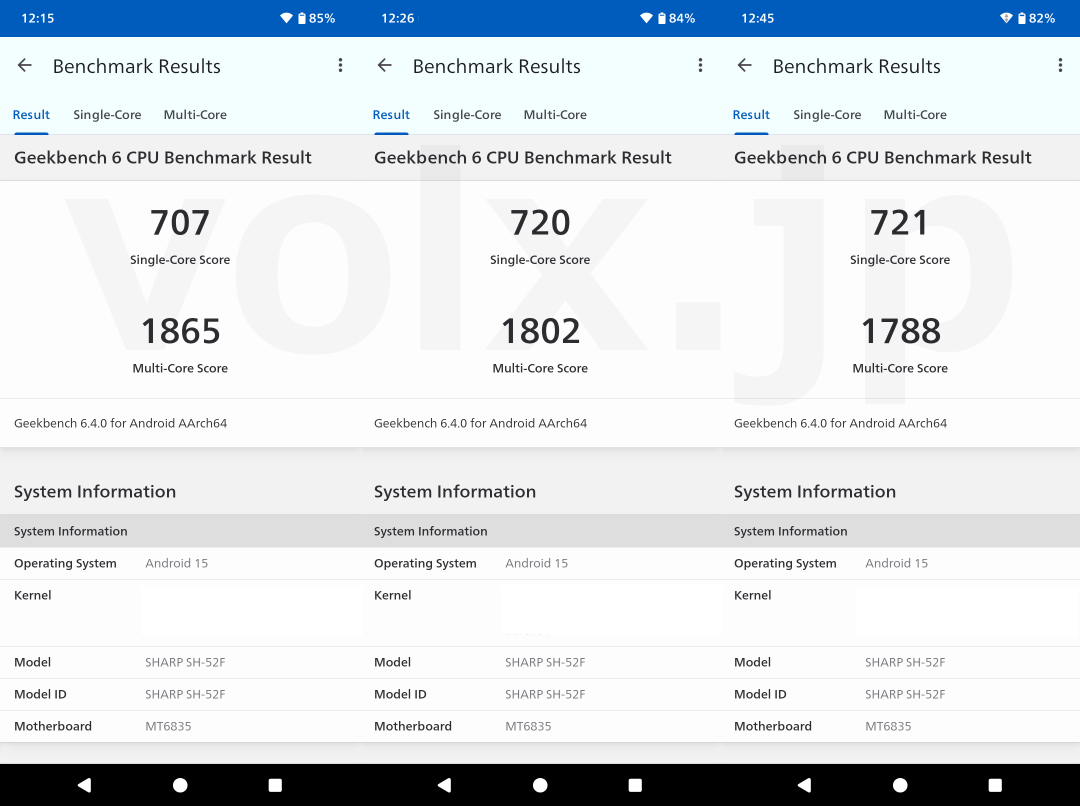Tap the back arrow on the 12:26 screen

[x=385, y=65]
